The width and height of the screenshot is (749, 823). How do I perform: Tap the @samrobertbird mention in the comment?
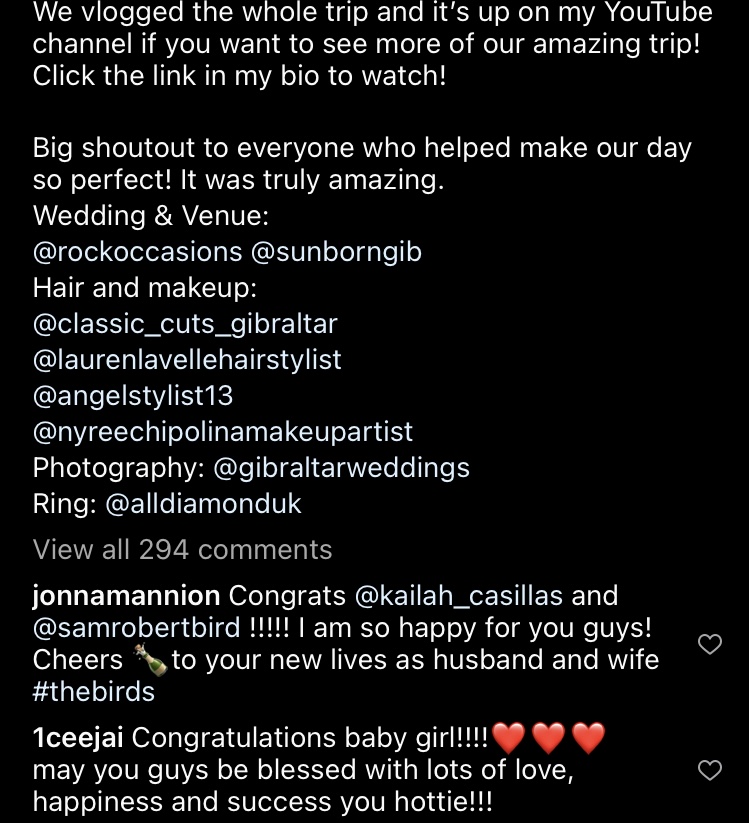pos(136,628)
